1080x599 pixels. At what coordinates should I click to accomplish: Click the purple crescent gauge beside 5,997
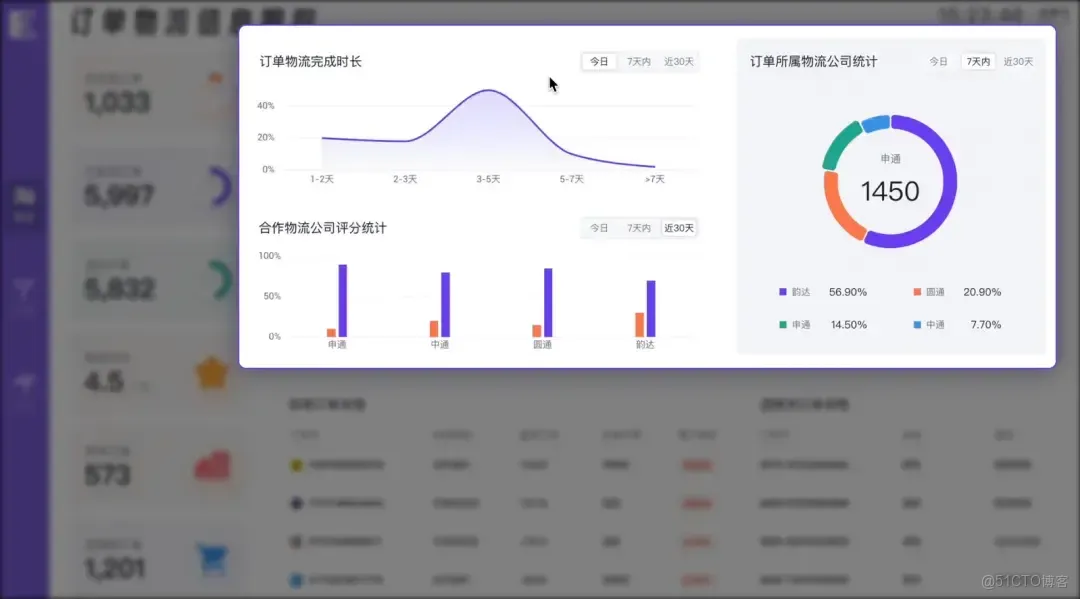[x=218, y=187]
